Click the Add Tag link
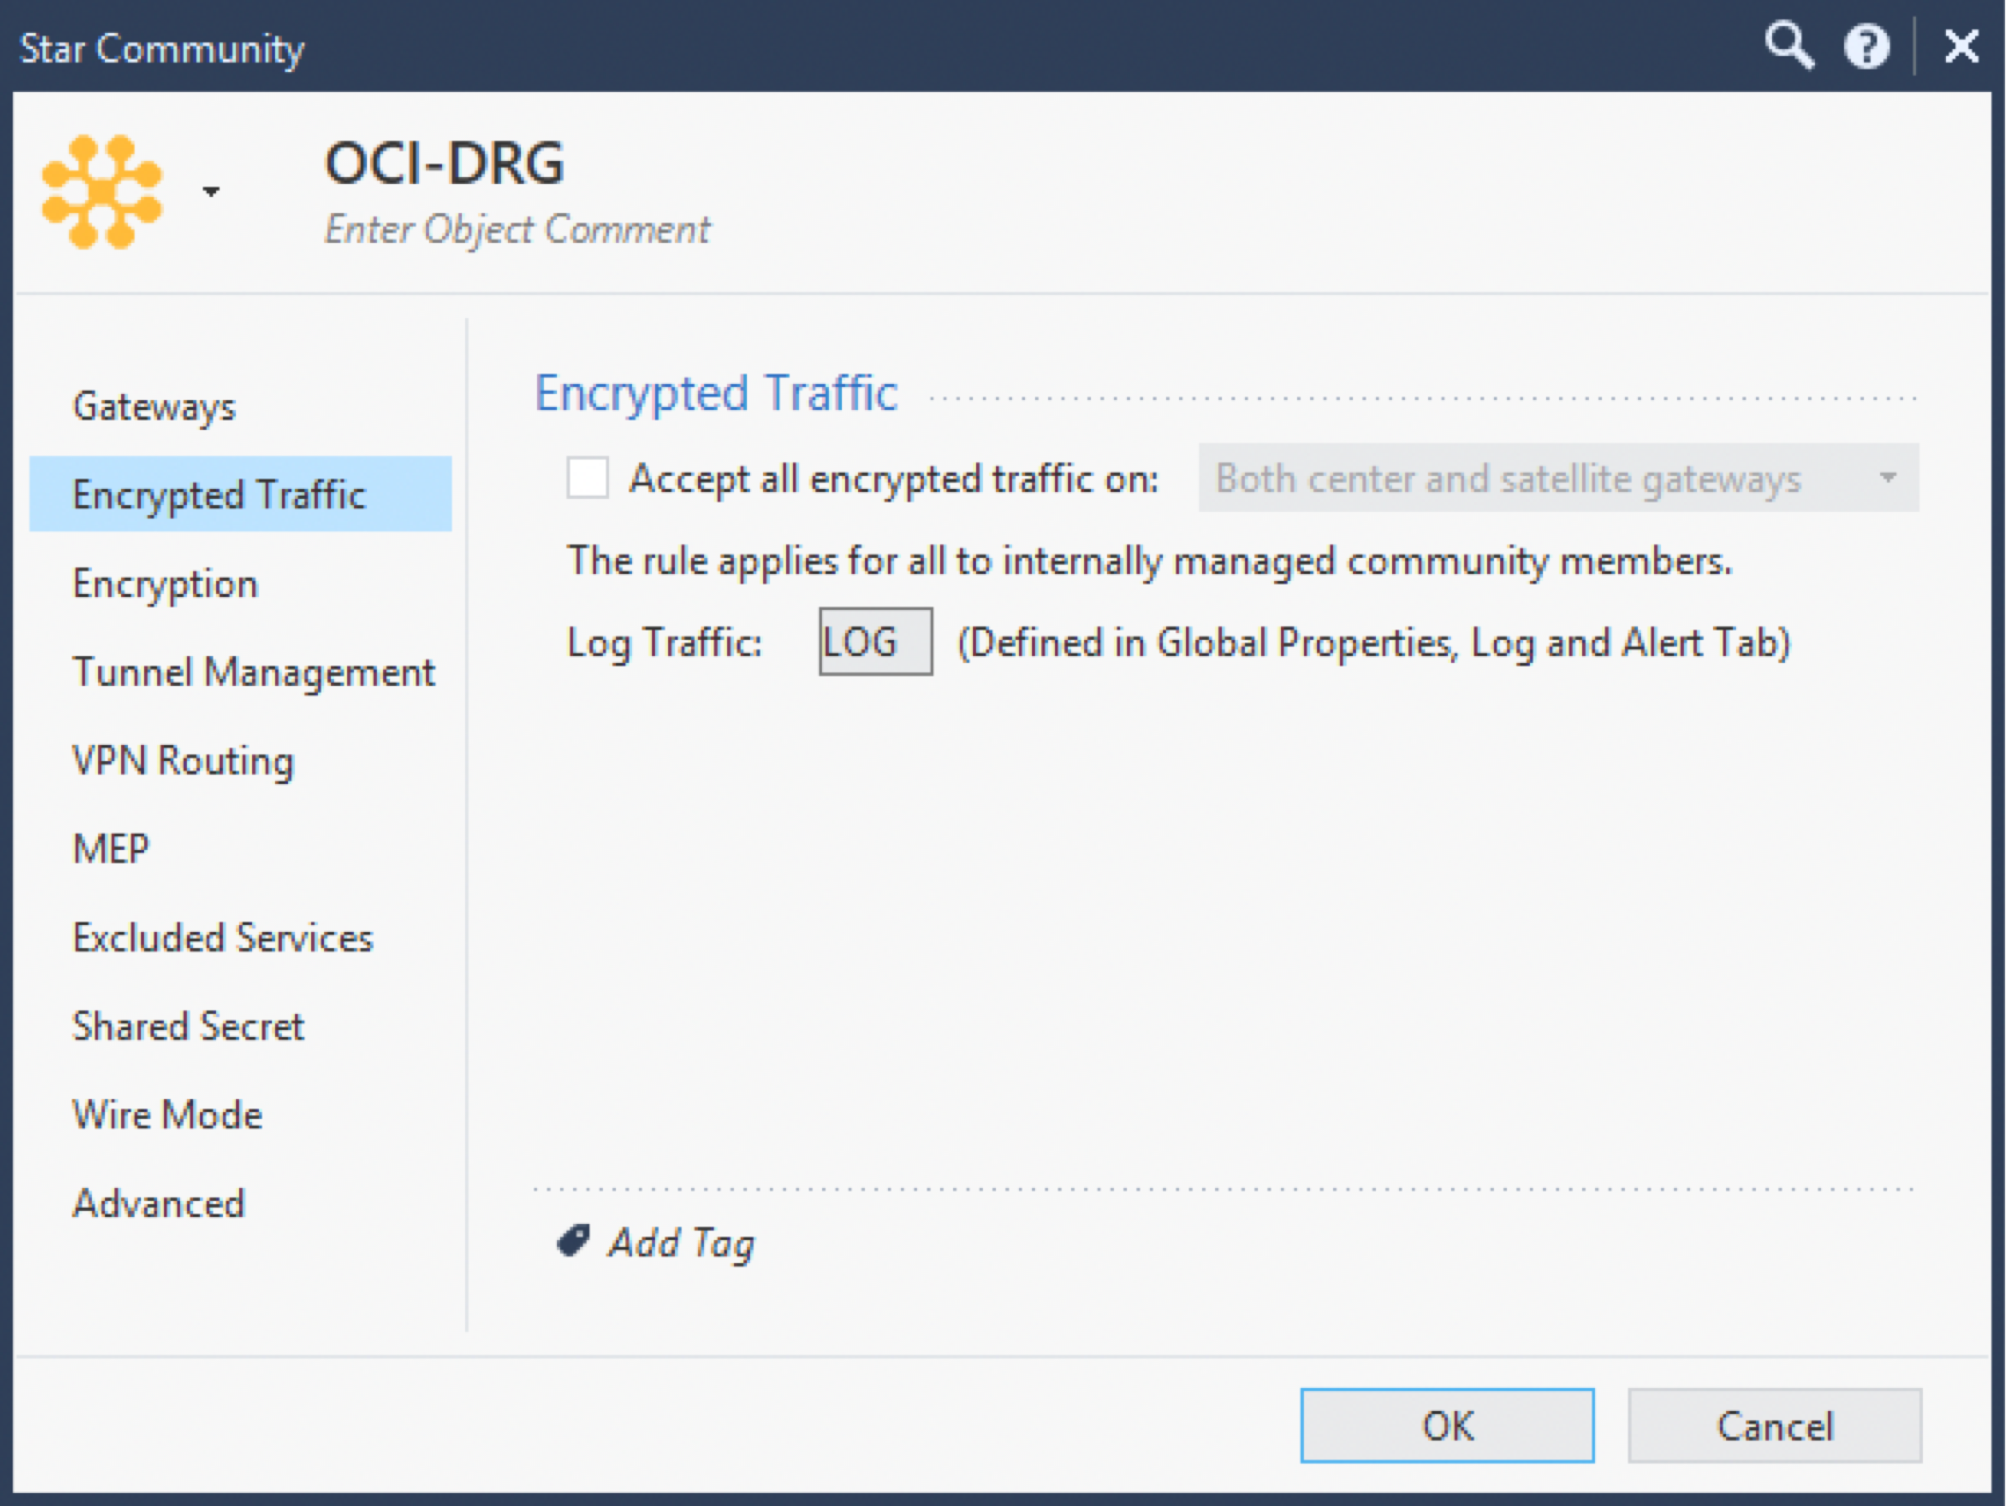This screenshot has height=1506, width=2008. [x=681, y=1243]
